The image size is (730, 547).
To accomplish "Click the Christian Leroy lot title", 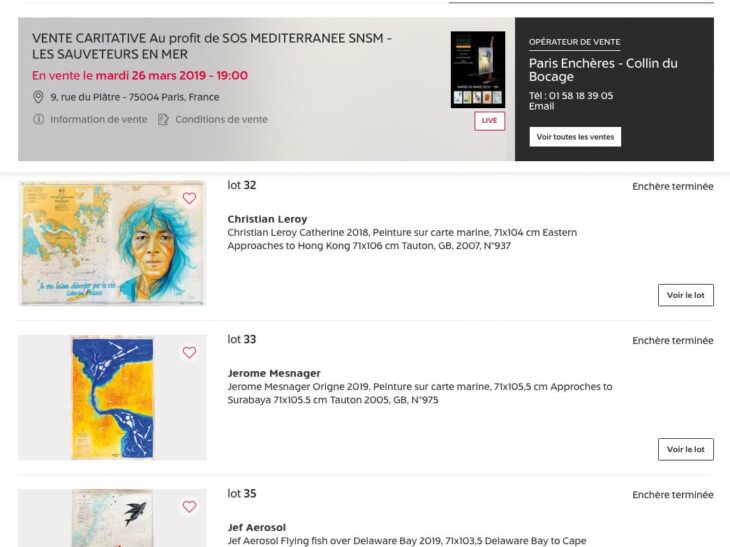I will tap(267, 219).
